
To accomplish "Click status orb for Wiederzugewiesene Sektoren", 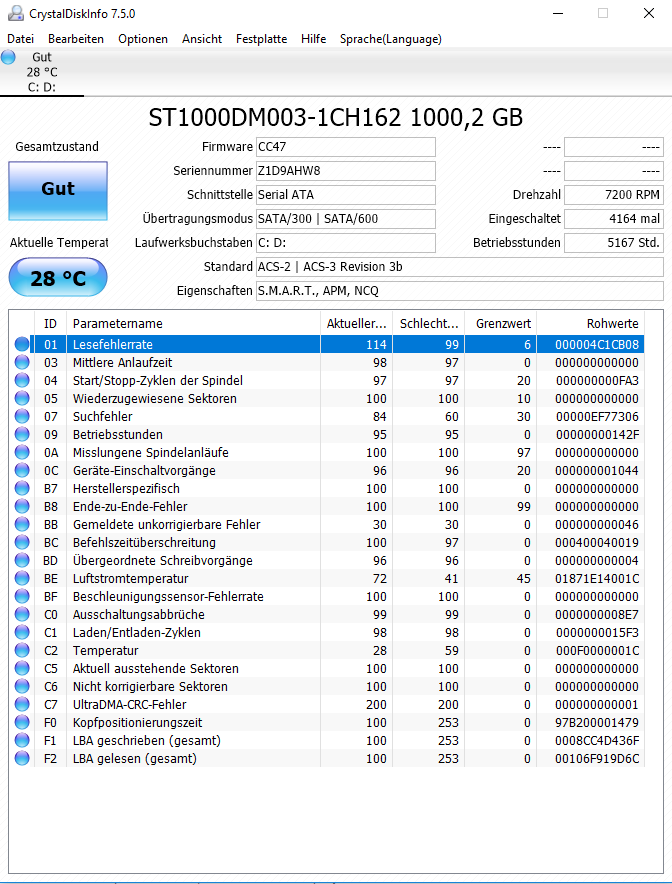I will 22,398.
